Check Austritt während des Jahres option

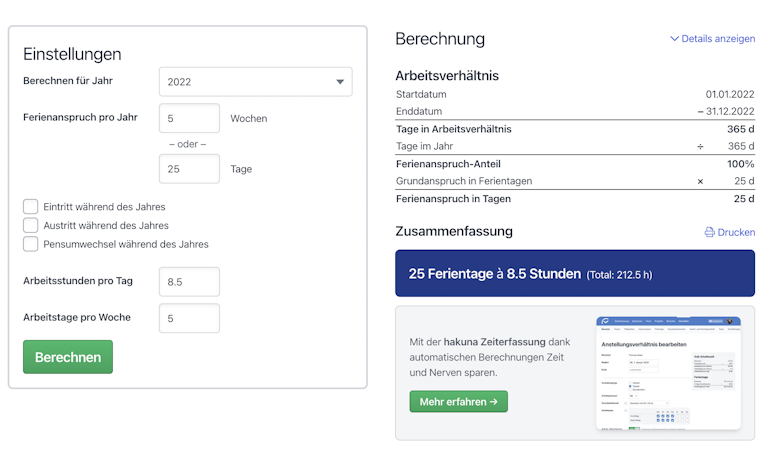point(31,225)
